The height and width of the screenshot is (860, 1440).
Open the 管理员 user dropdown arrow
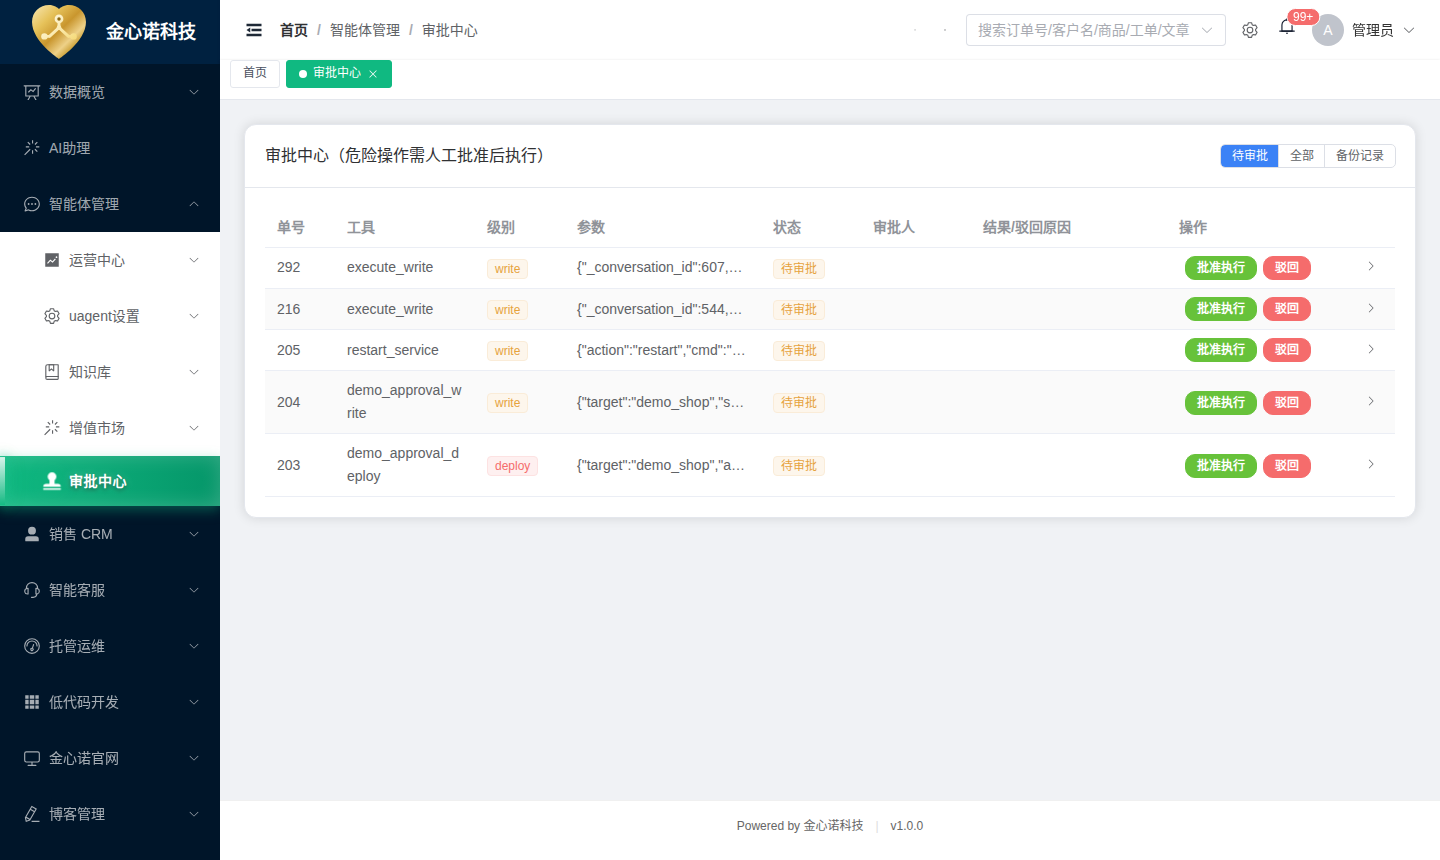[1409, 30]
